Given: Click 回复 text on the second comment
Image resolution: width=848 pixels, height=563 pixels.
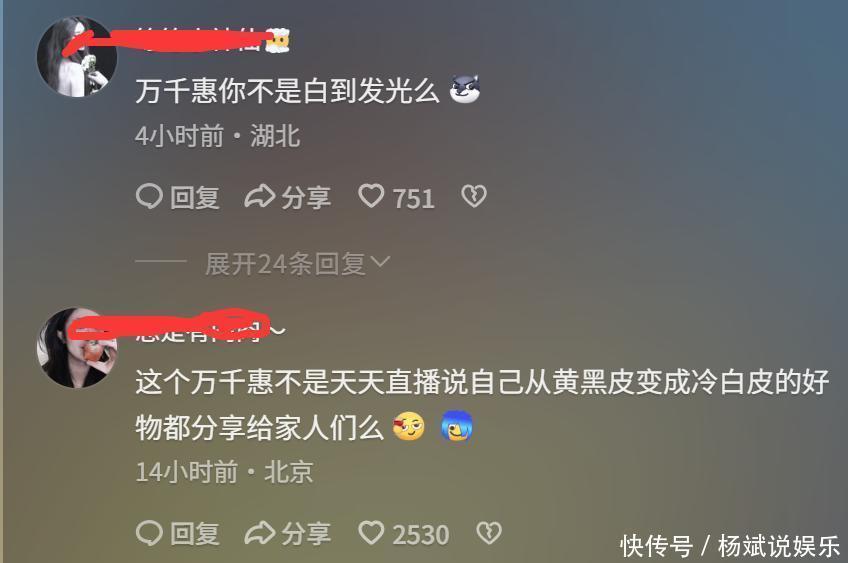Looking at the screenshot, I should 195,534.
